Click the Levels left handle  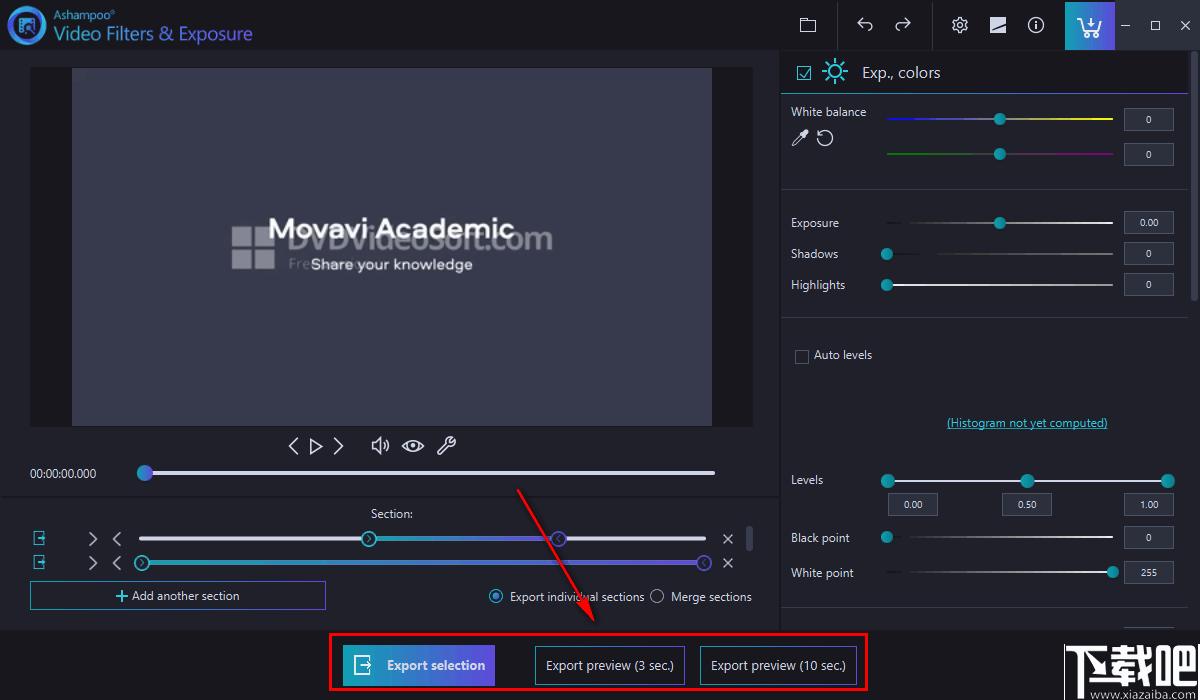tap(888, 481)
